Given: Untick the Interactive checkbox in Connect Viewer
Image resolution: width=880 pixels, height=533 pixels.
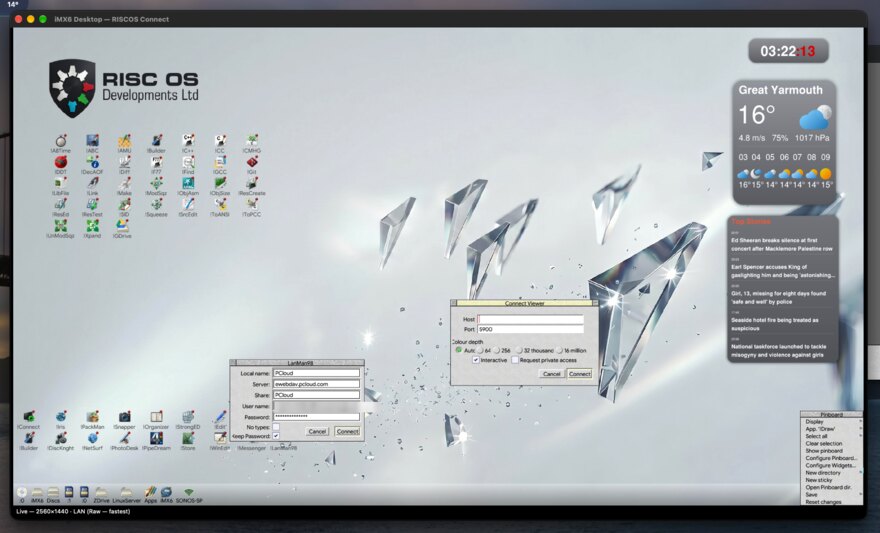Looking at the screenshot, I should click(x=476, y=360).
